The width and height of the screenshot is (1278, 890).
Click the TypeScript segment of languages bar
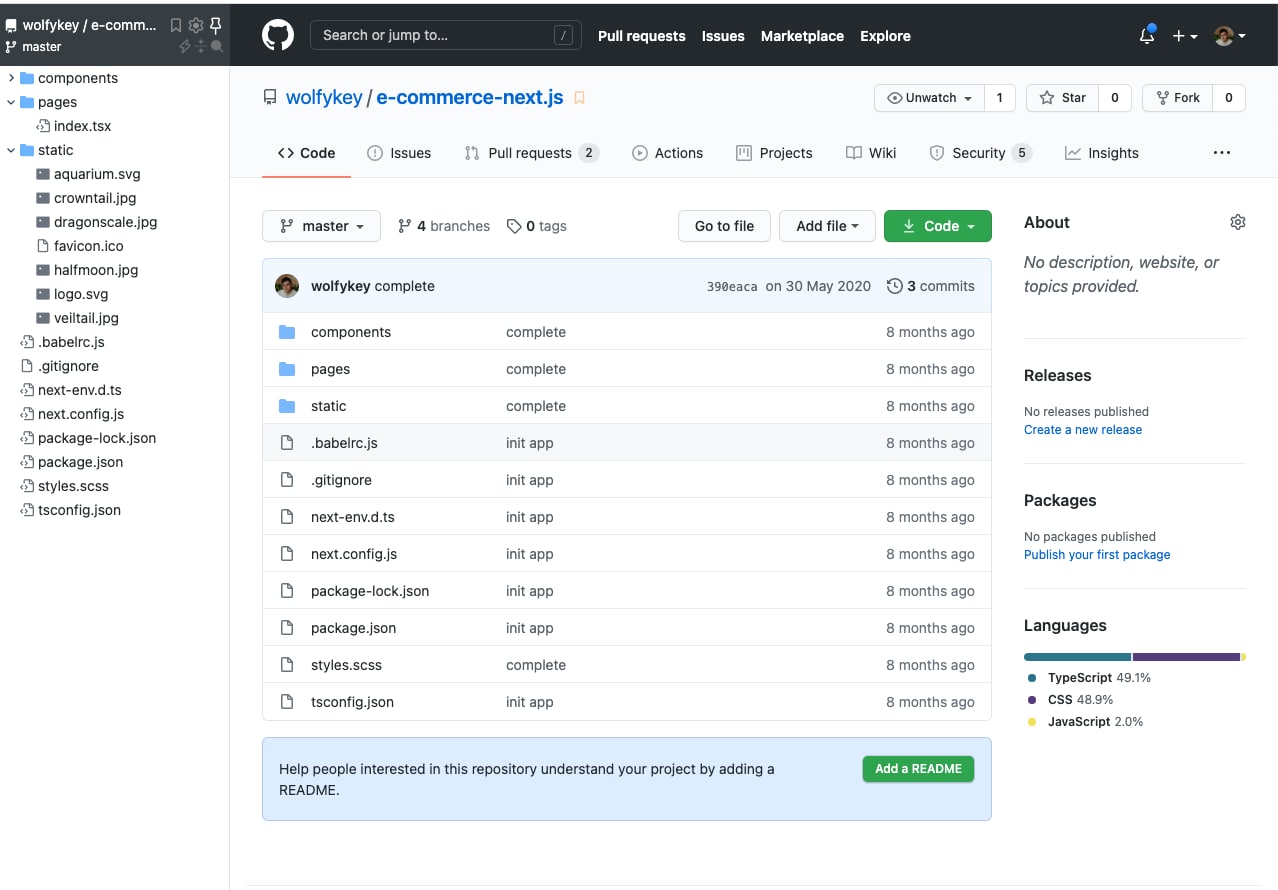tap(1077, 657)
